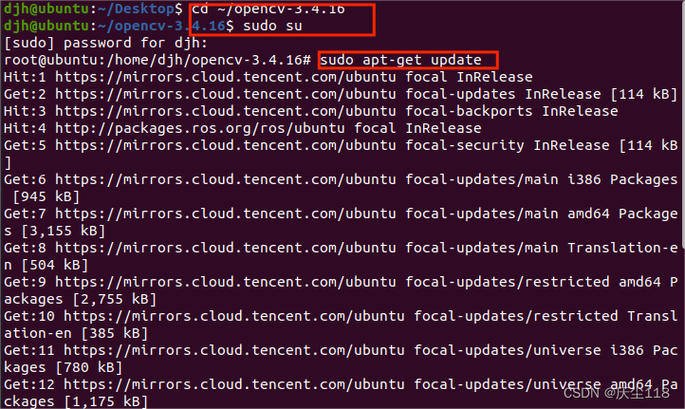The image size is (685, 409).
Task: Open the mirror URL on the Get:12 line
Action: click(x=229, y=384)
